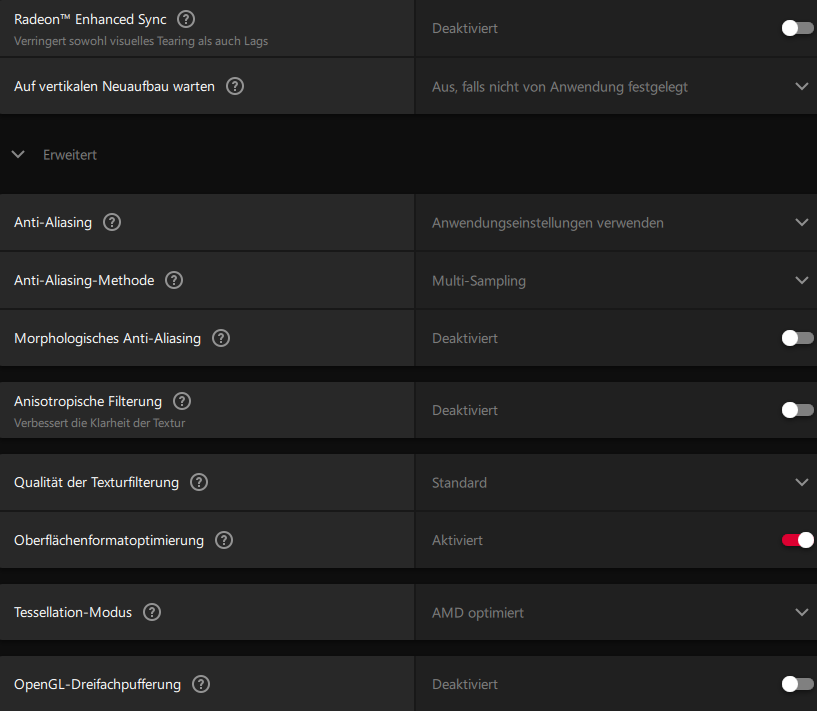Open Anti-Aliasing dropdown showing Anwendungseinstellungen verwenden
Viewport: 817px width, 711px height.
click(x=615, y=222)
